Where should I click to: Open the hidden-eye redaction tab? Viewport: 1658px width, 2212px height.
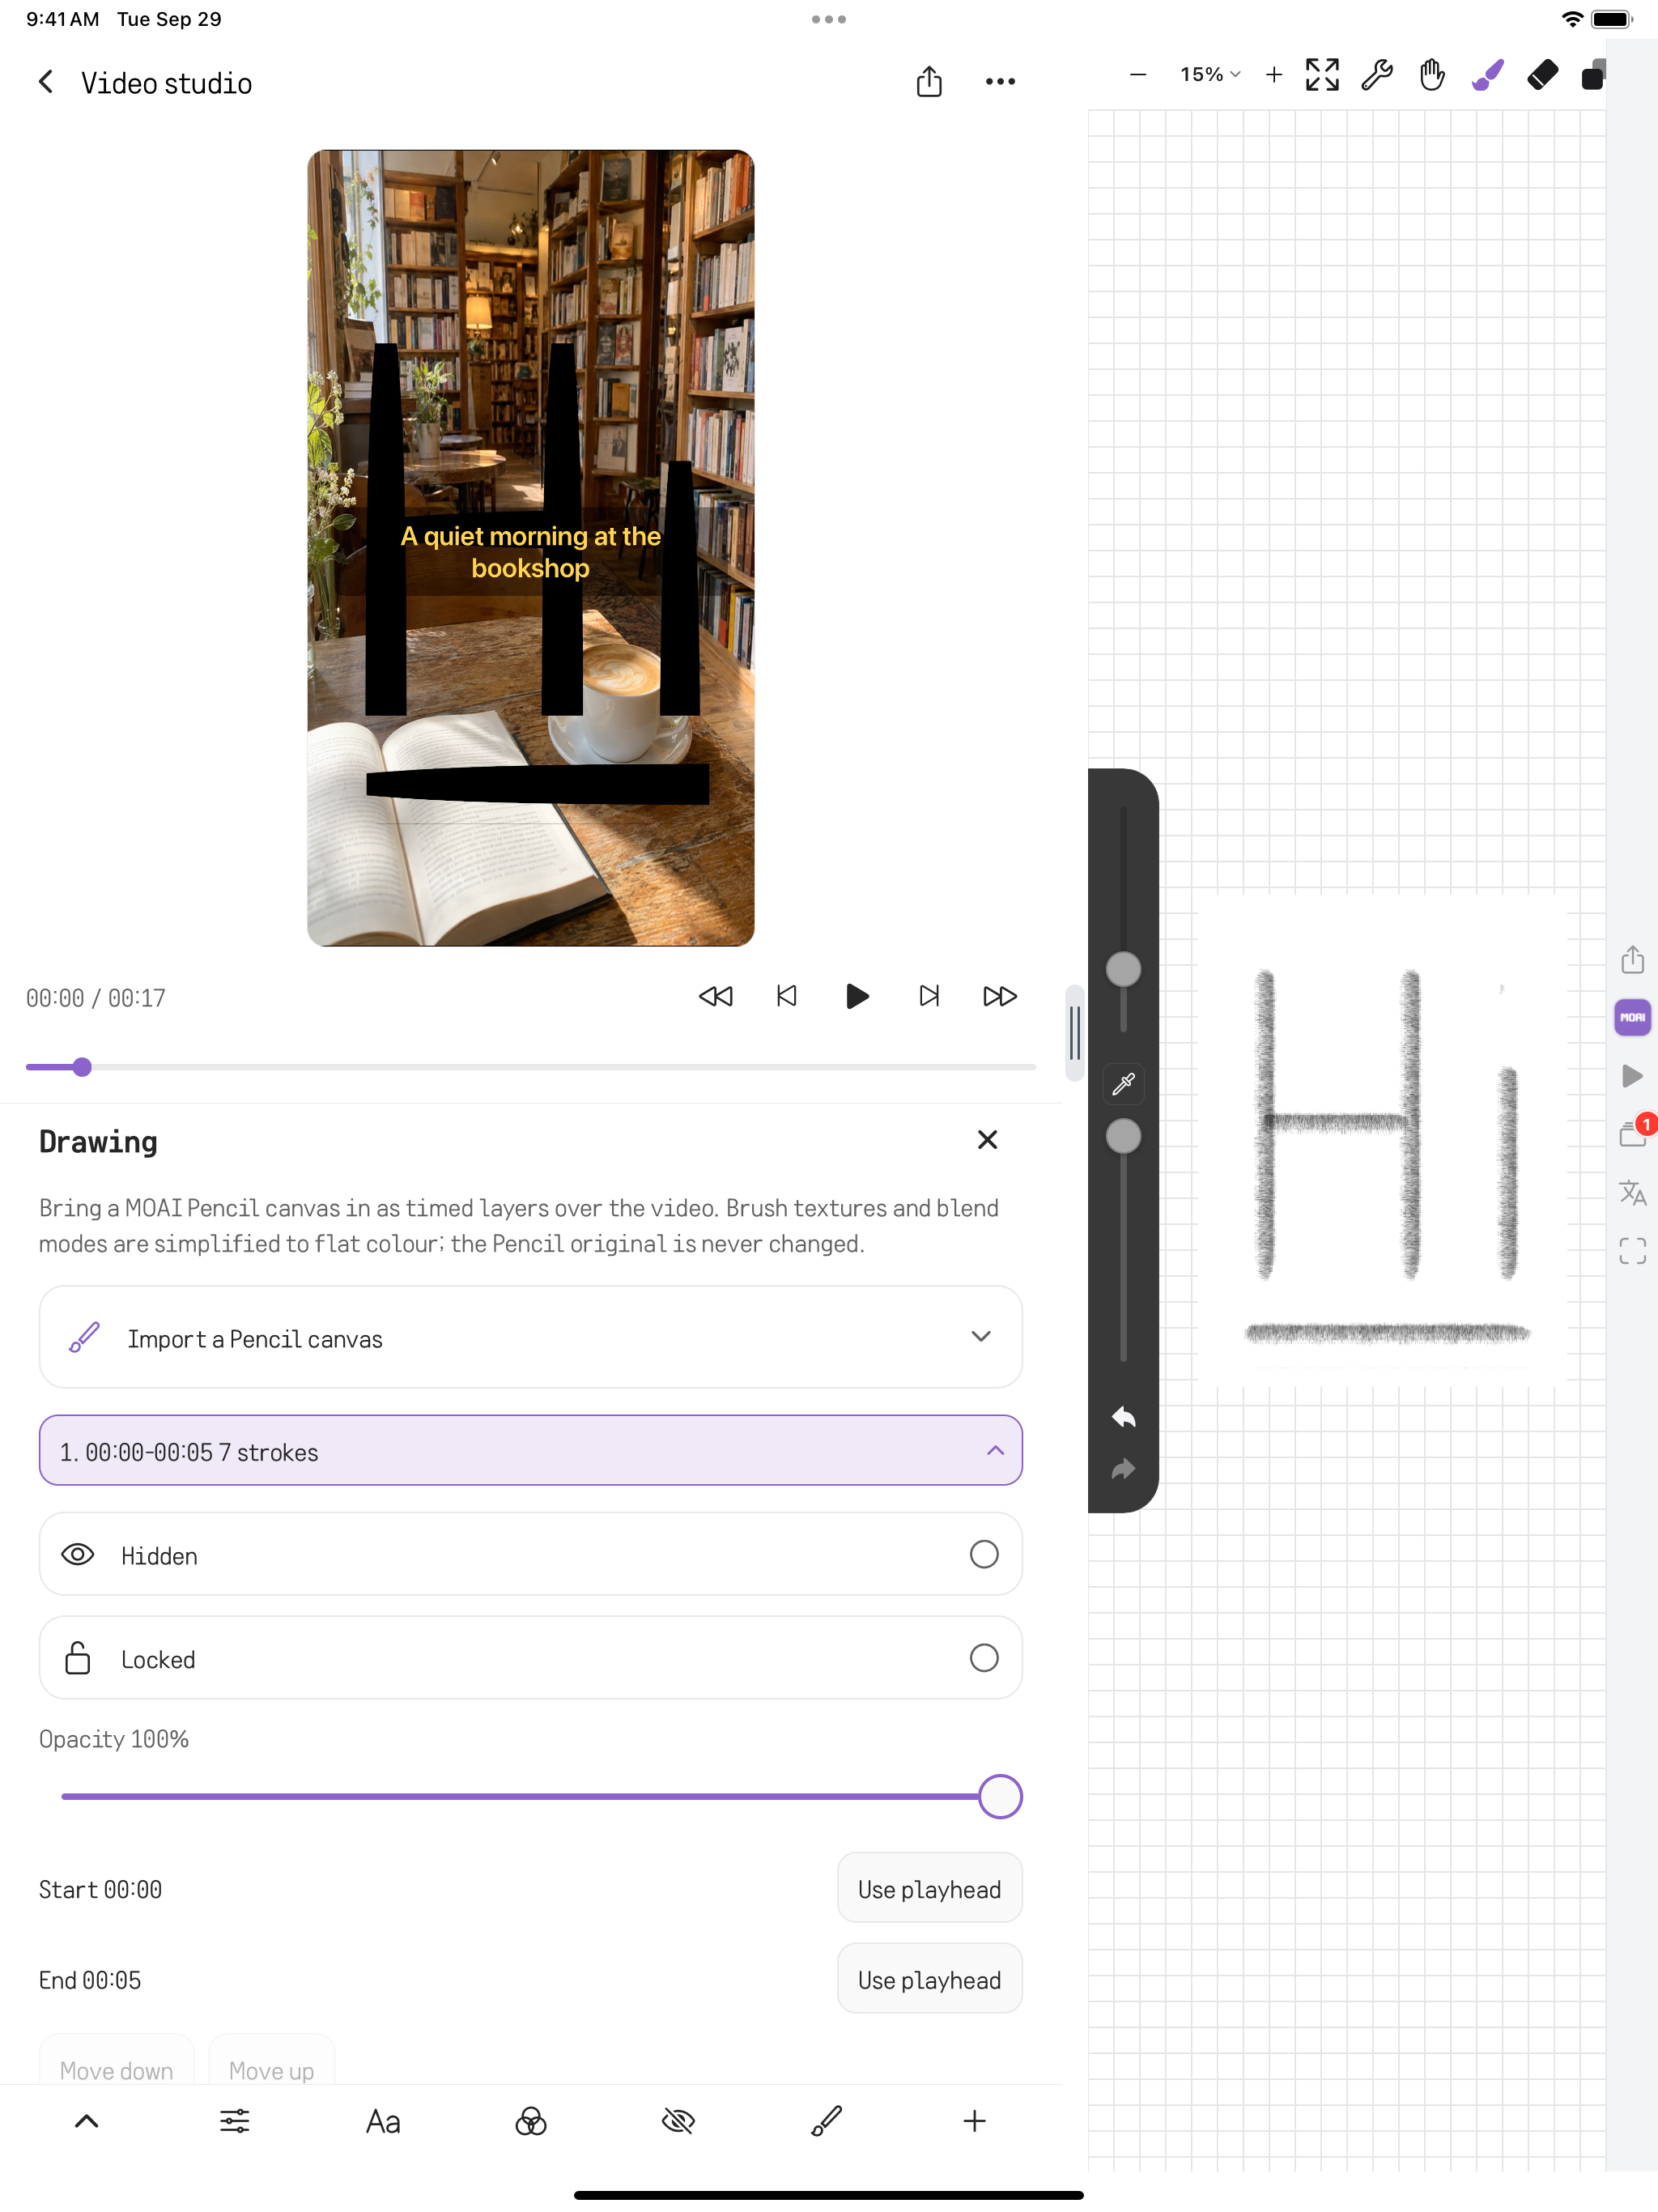[678, 2121]
